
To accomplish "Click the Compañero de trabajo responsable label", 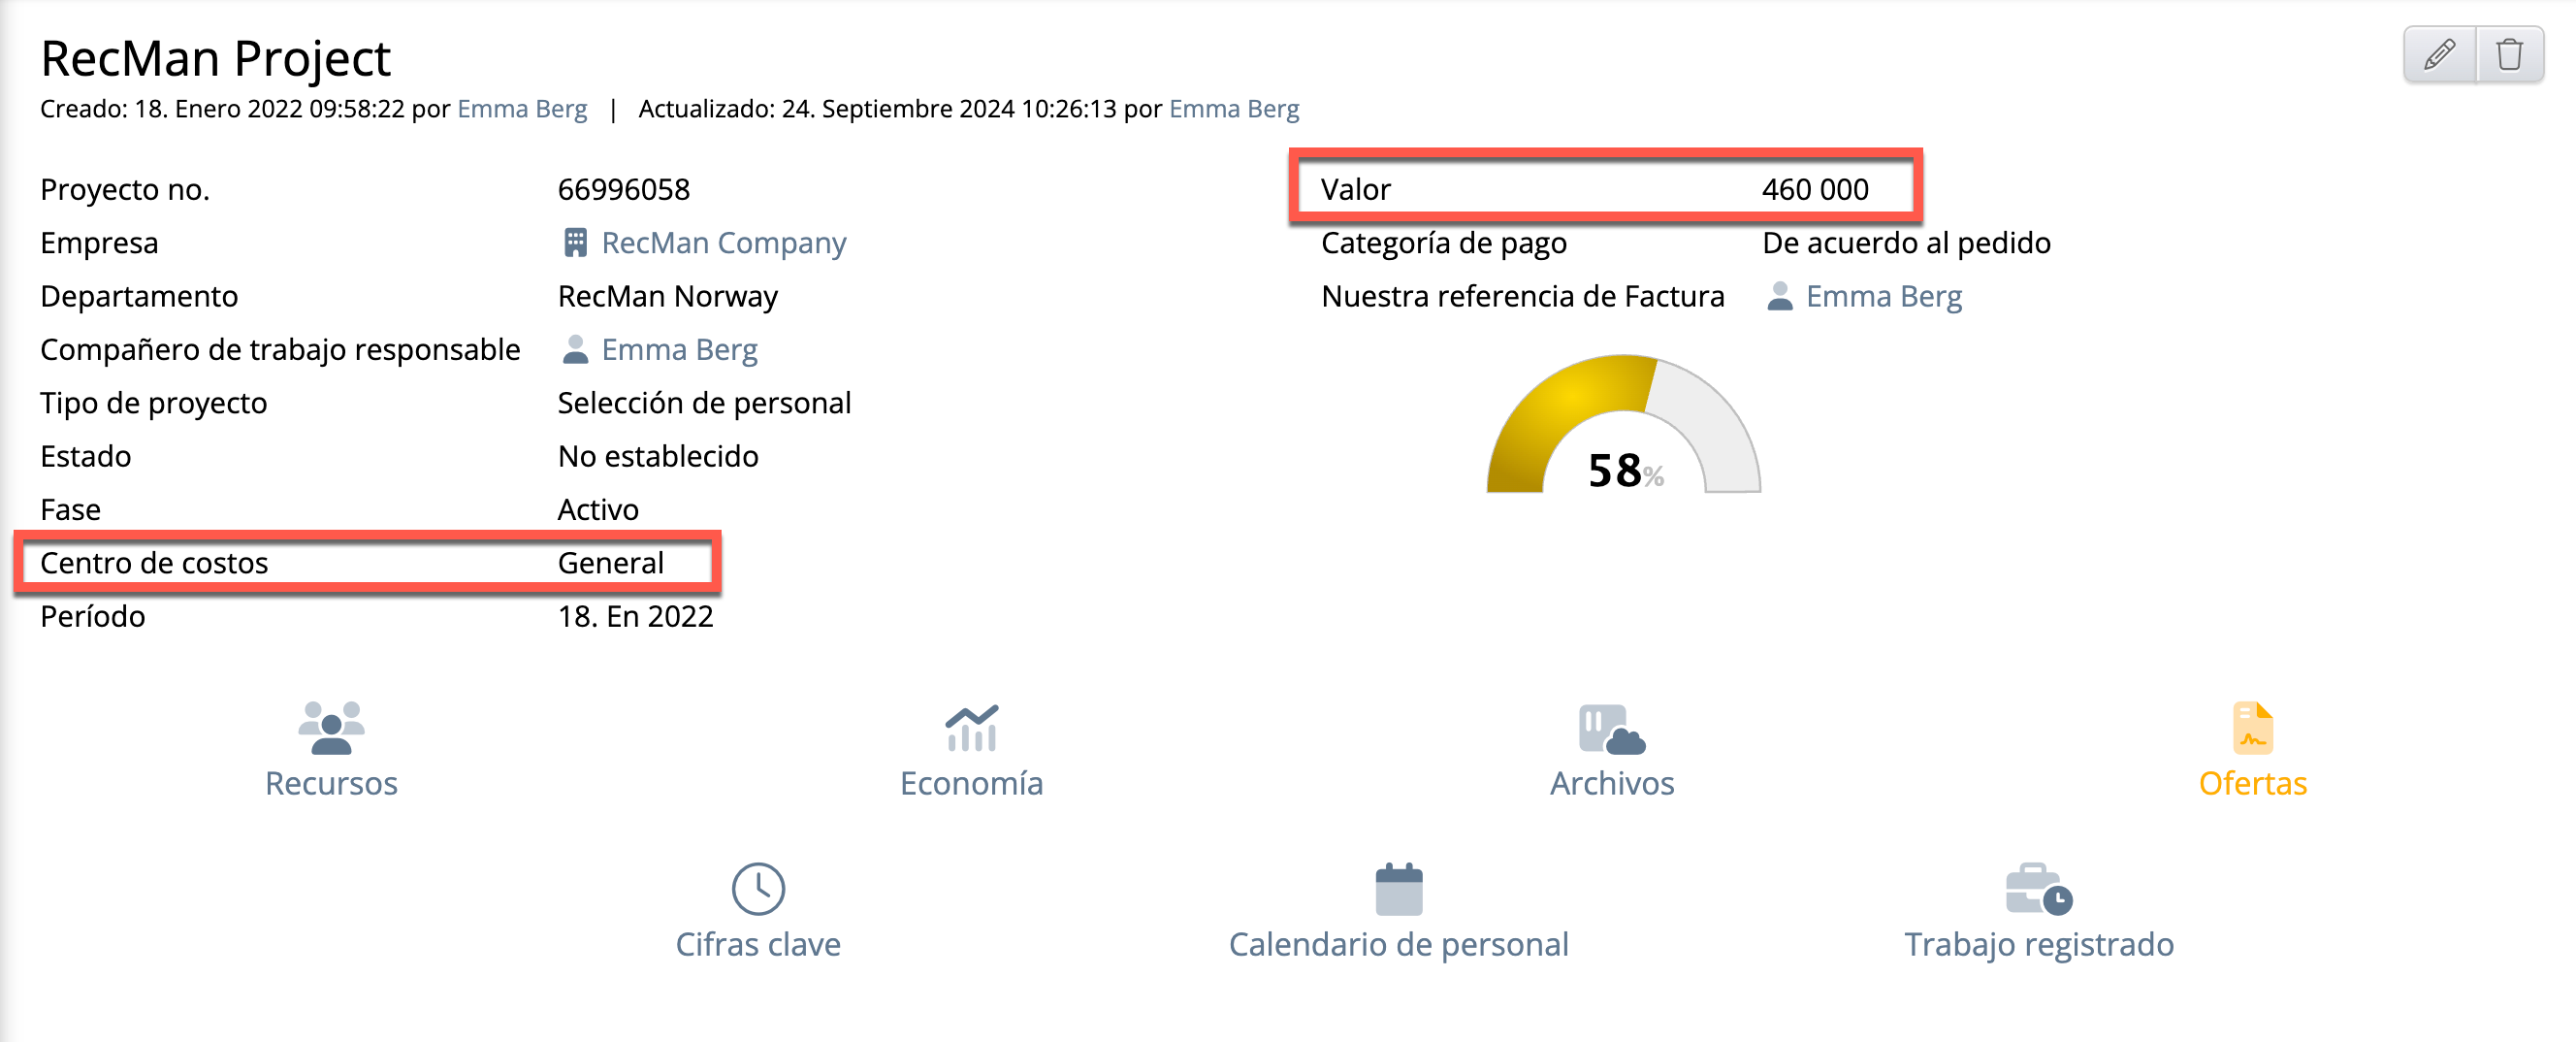I will [280, 350].
